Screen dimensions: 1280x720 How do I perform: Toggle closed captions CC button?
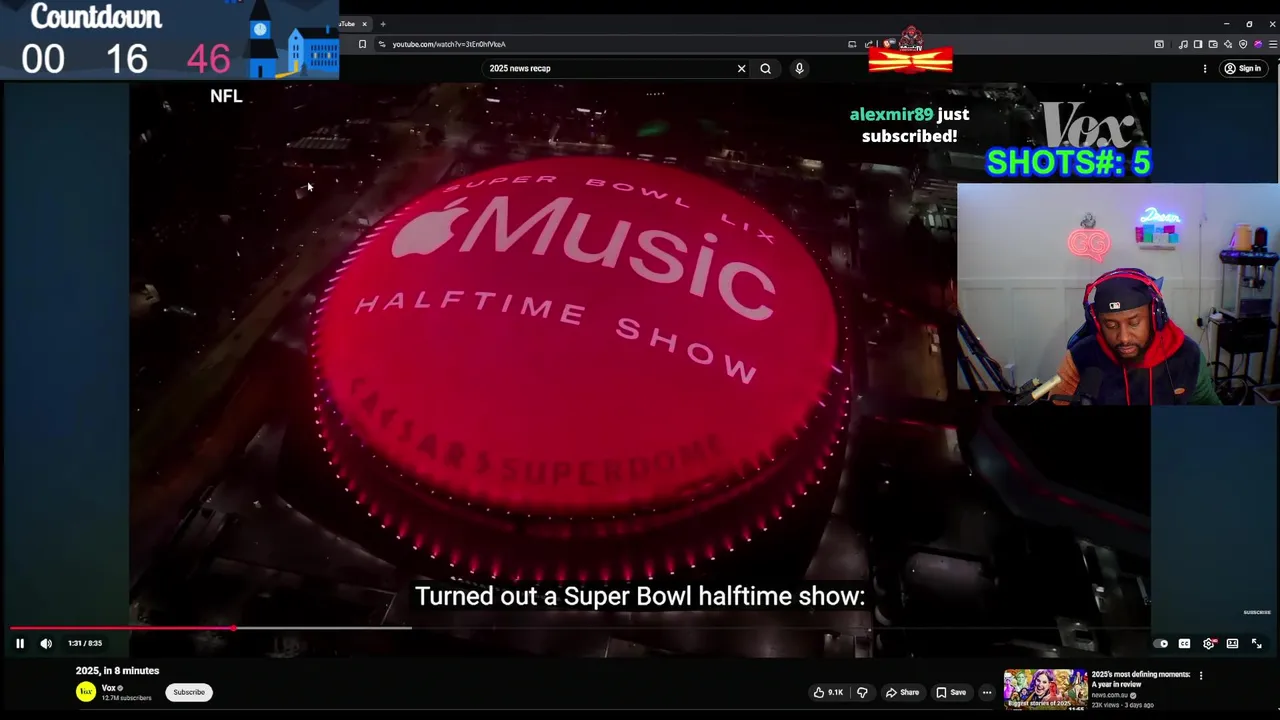(1184, 644)
